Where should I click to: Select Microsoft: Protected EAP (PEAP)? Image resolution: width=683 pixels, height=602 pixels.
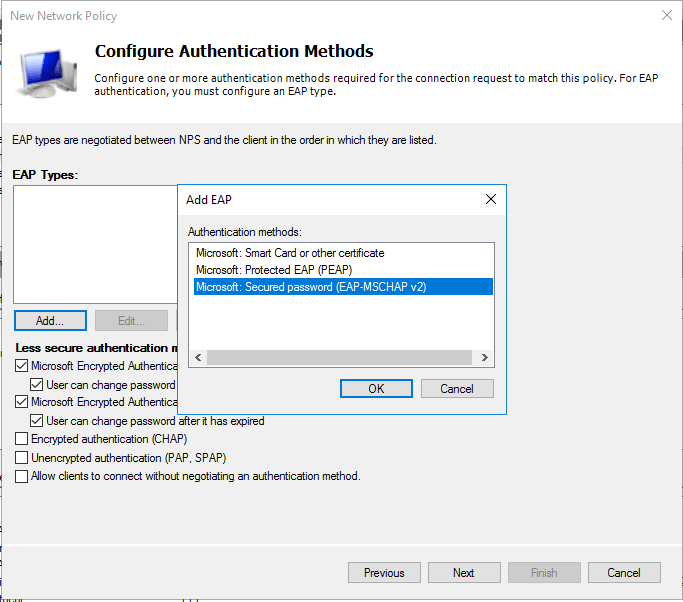pyautogui.click(x=343, y=270)
